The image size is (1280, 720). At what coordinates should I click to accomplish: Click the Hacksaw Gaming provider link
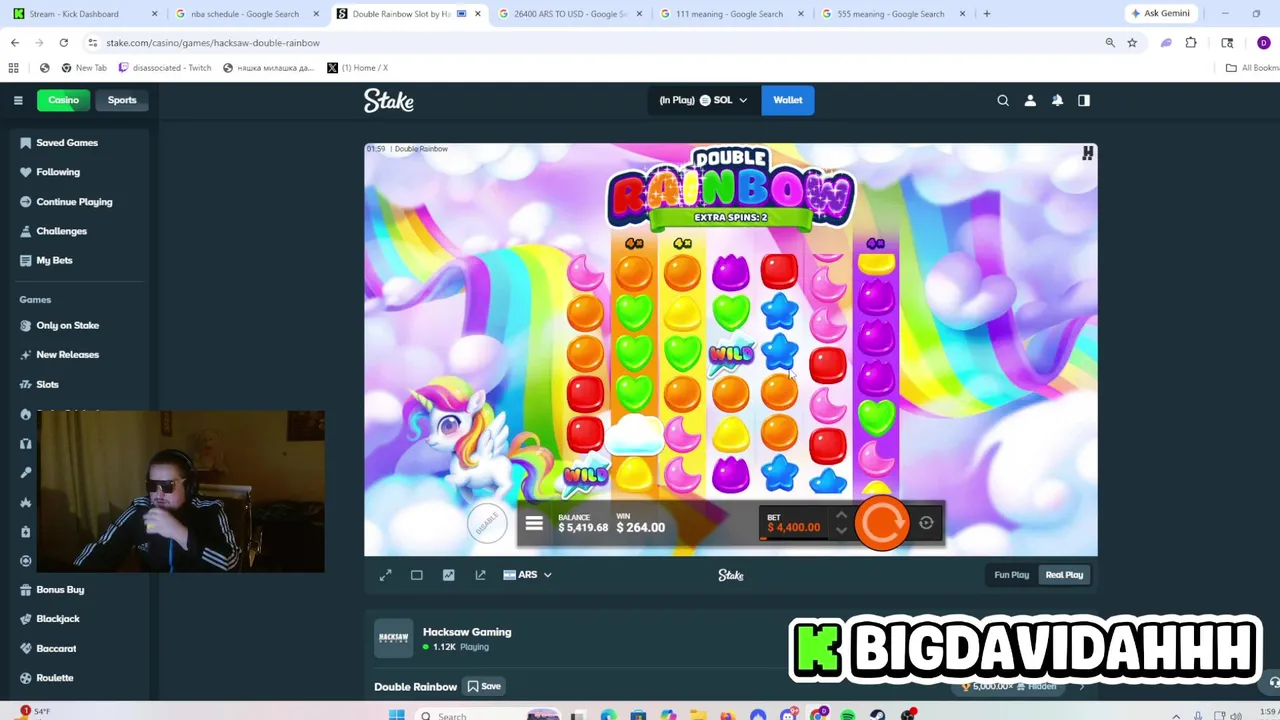[x=467, y=632]
